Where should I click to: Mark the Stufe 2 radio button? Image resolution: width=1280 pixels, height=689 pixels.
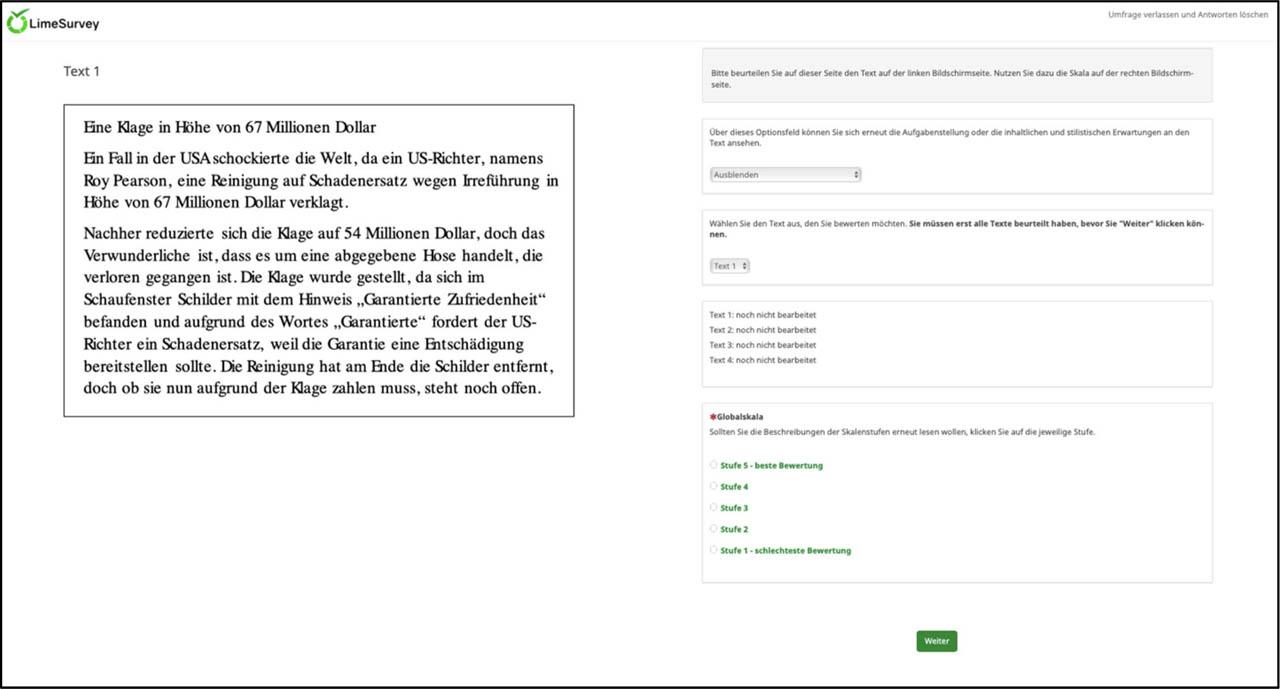713,529
